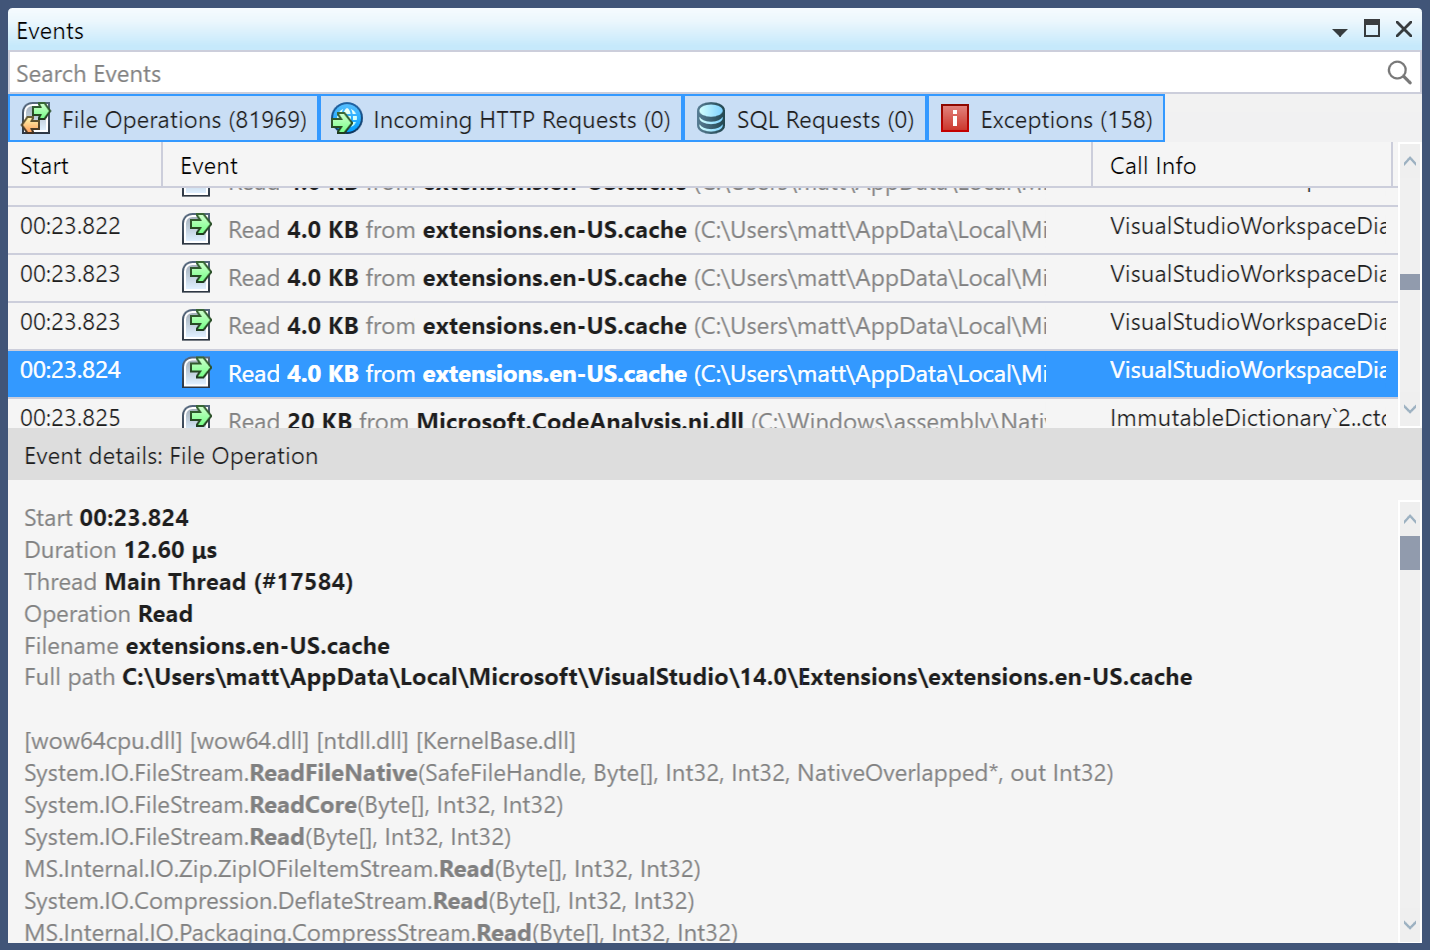Toggle the Exceptions (158) filter
The width and height of the screenshot is (1430, 950).
(1046, 119)
